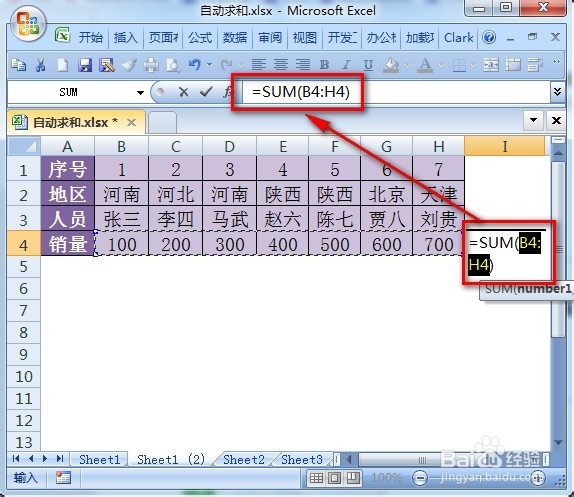Click the Merge and Center icon
The image size is (574, 497).
click(491, 65)
